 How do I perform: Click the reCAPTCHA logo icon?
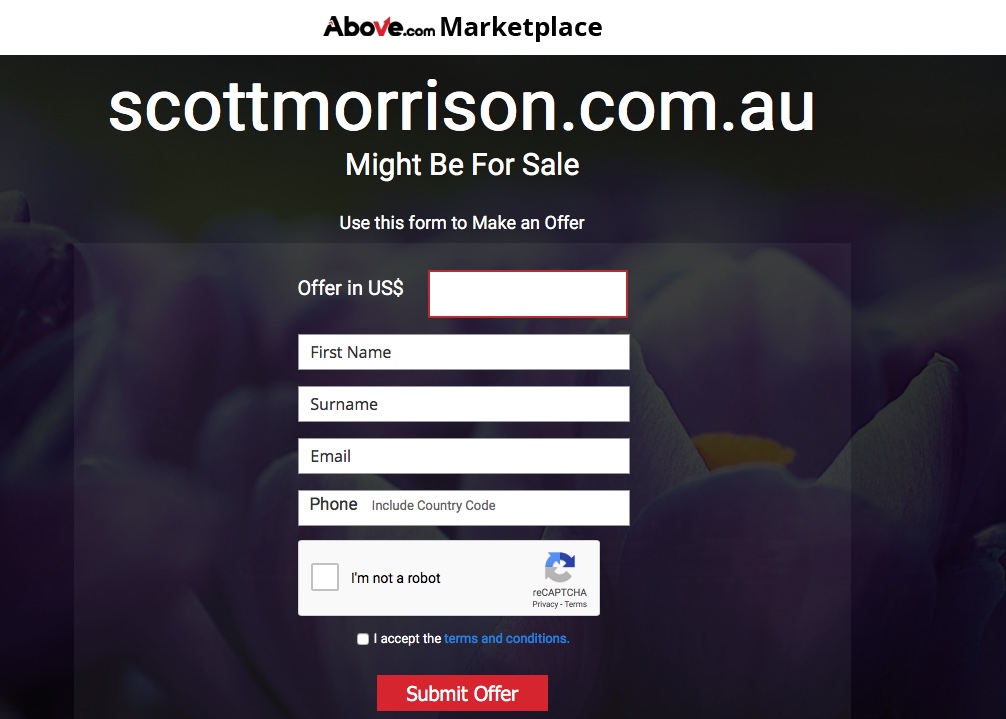[559, 567]
